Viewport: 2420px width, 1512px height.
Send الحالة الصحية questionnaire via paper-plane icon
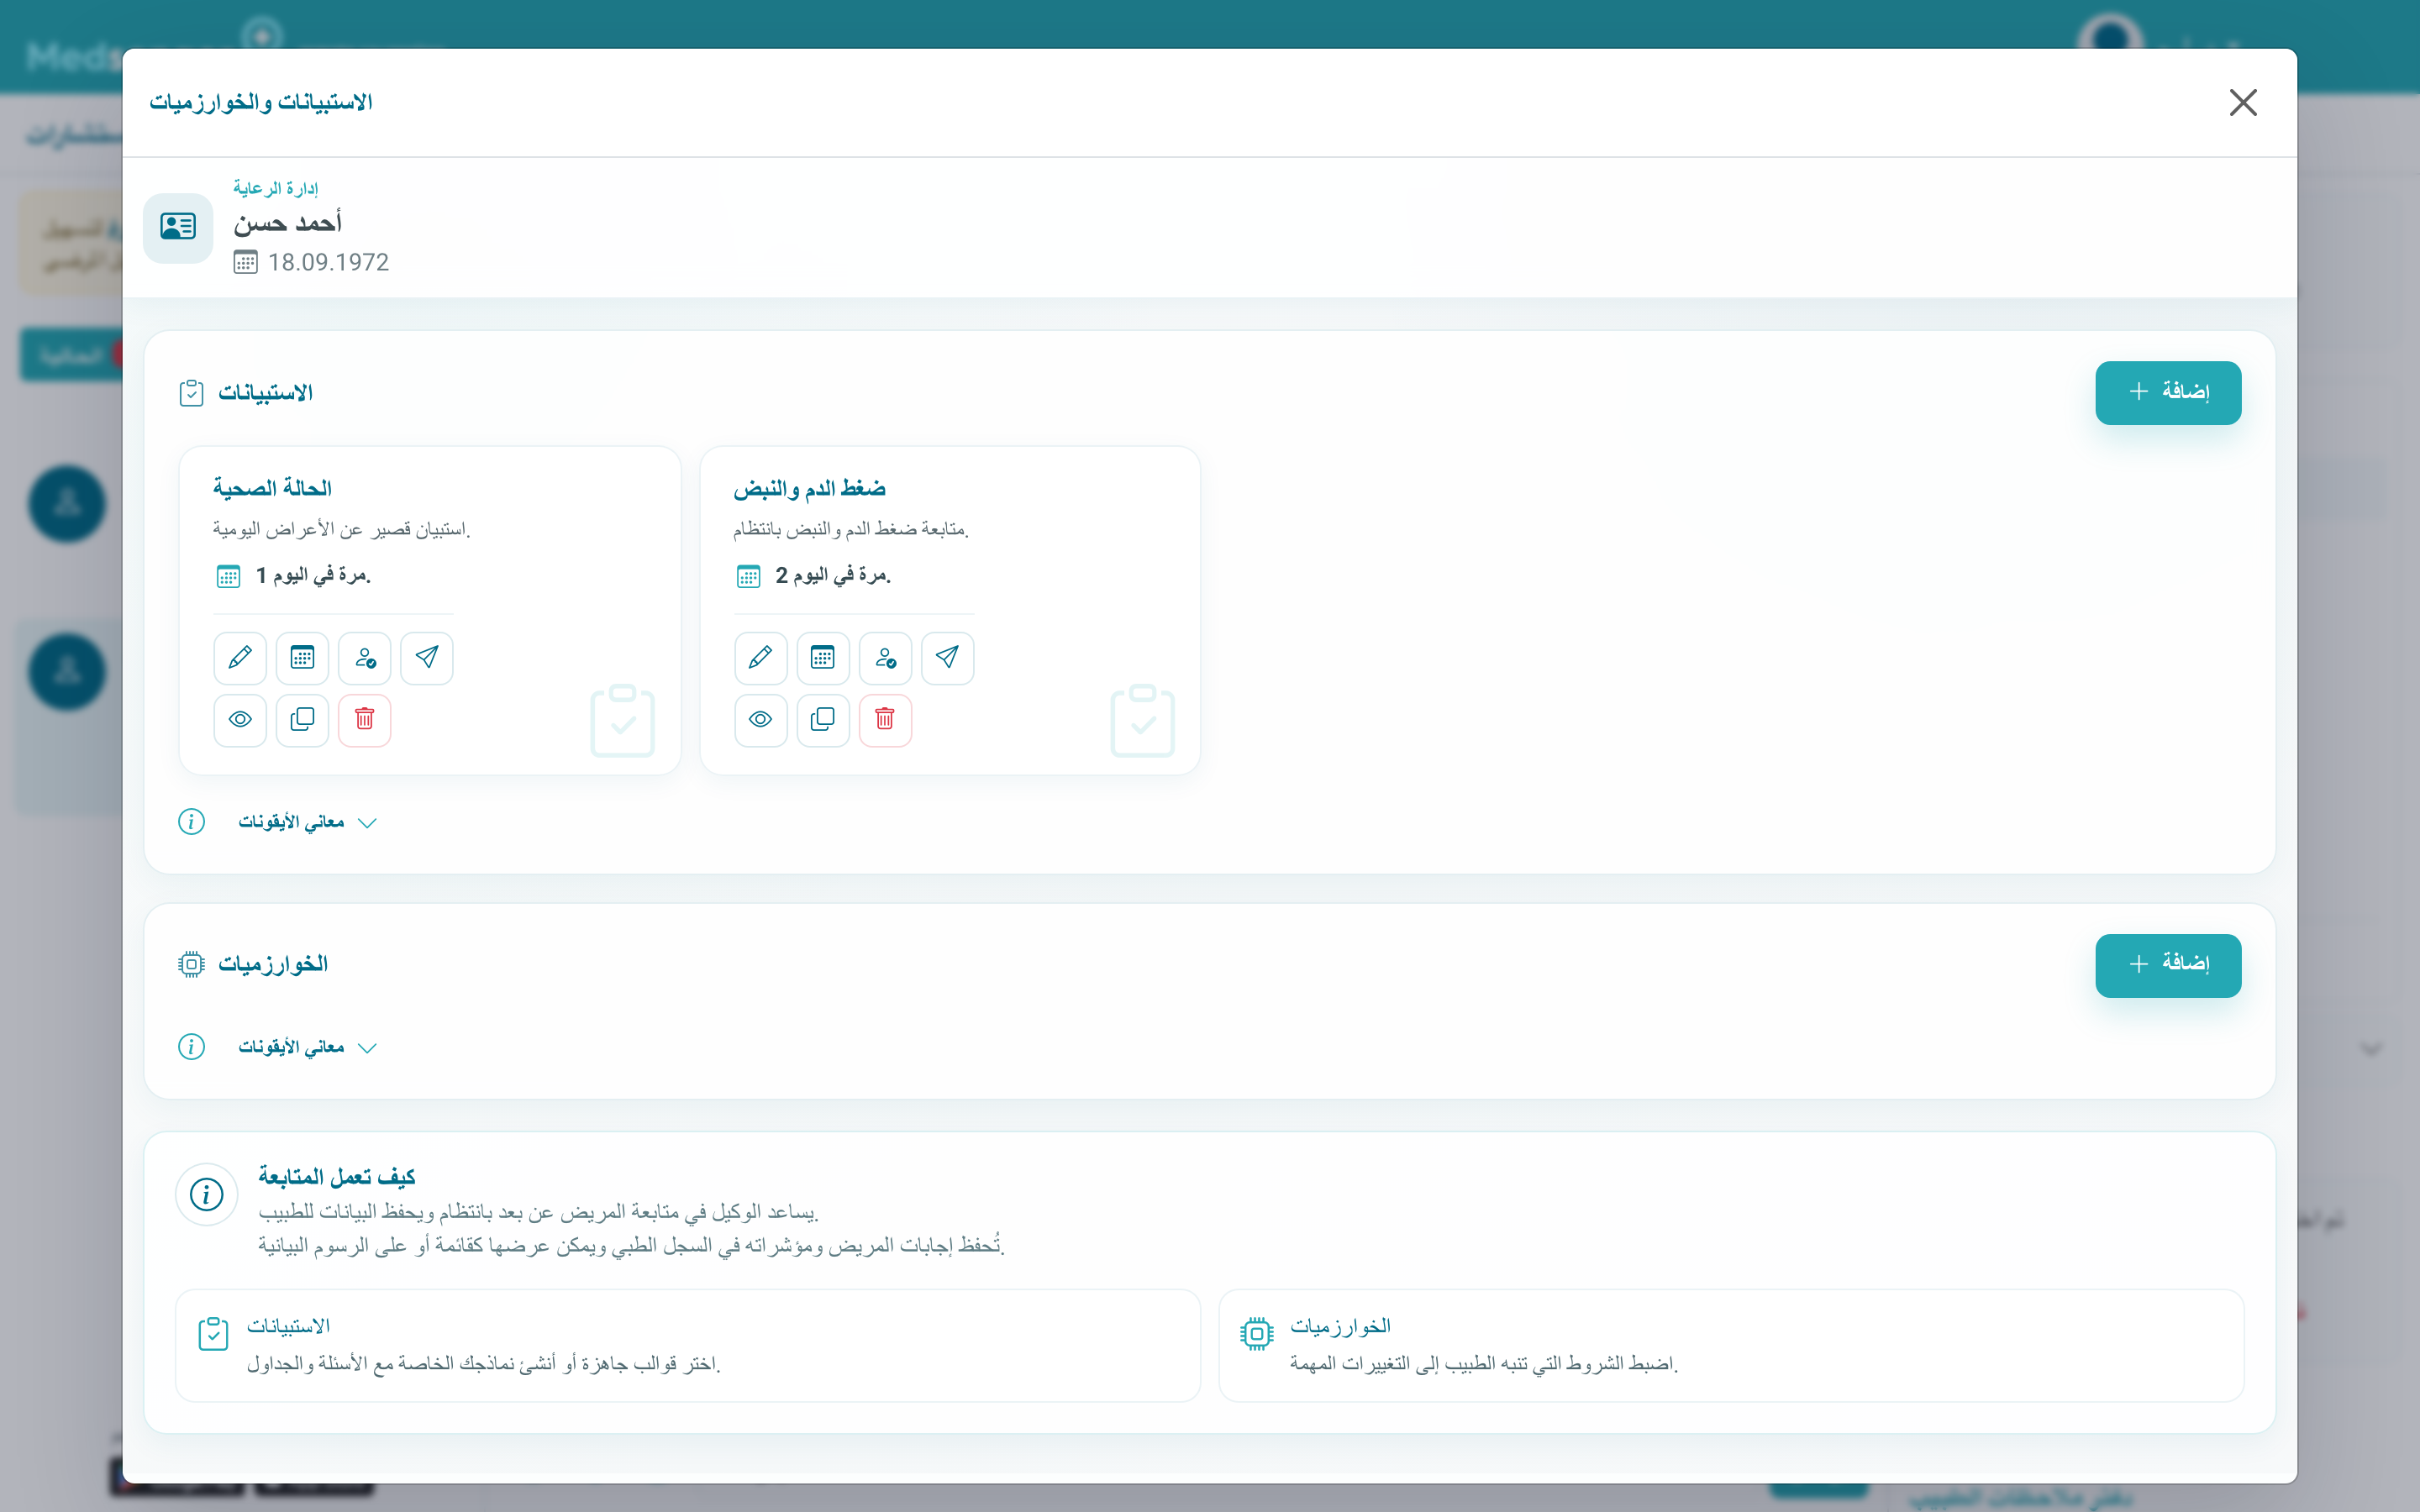point(427,657)
